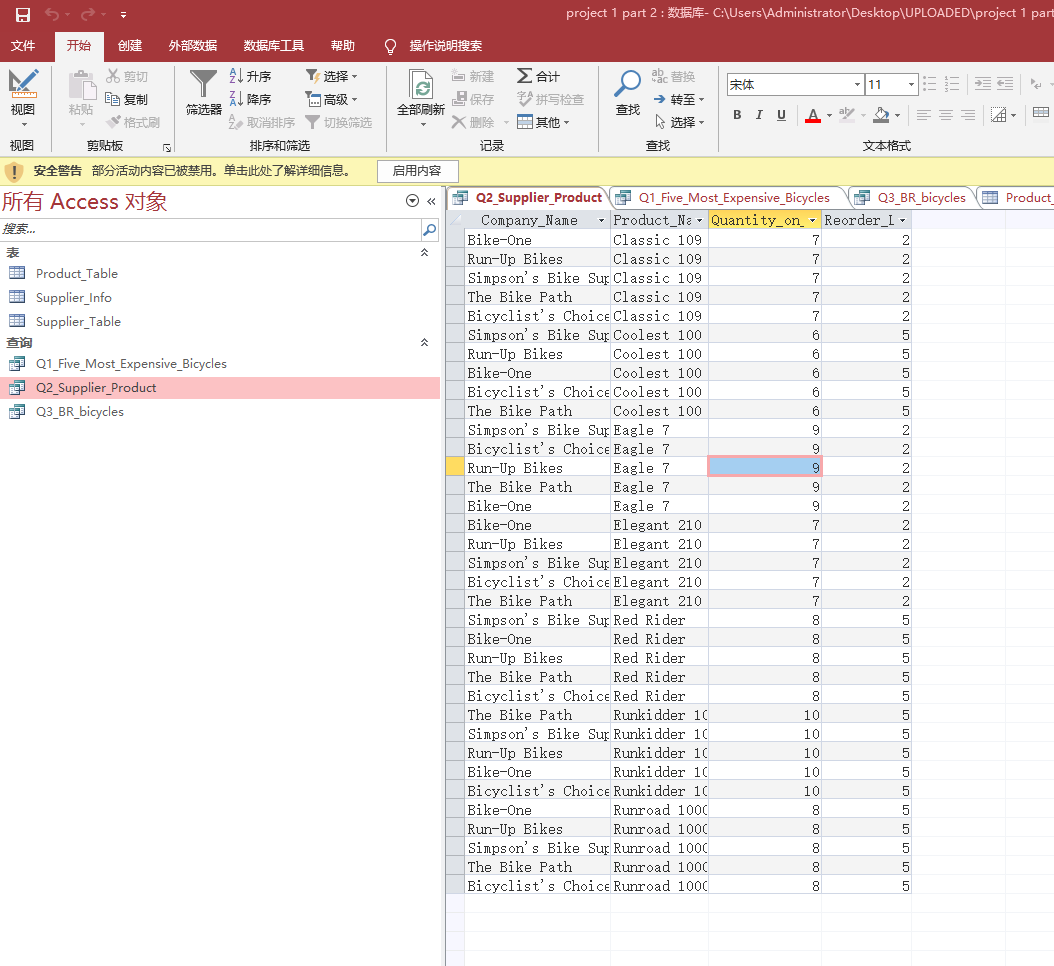Open the Go To (转至) menu
Screen dimensions: 1054x966
[x=679, y=99]
